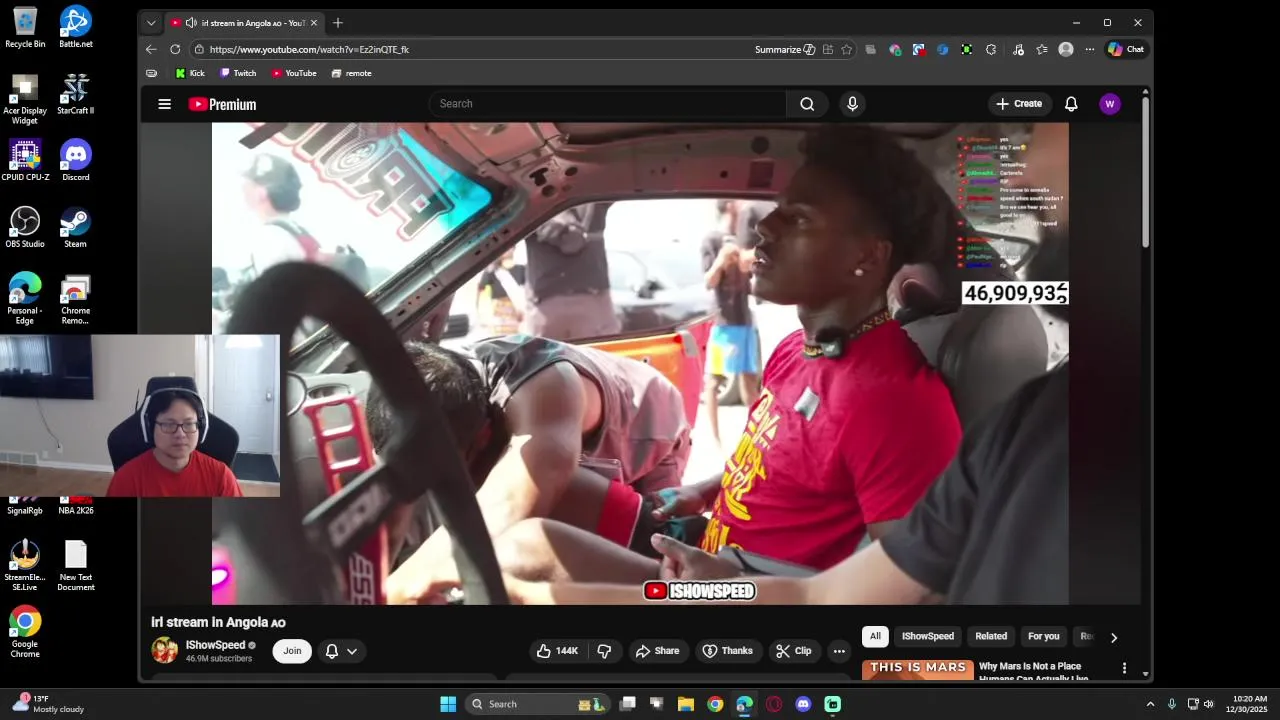Open New Text Document on desktop
The image size is (1280, 720).
coord(76,566)
